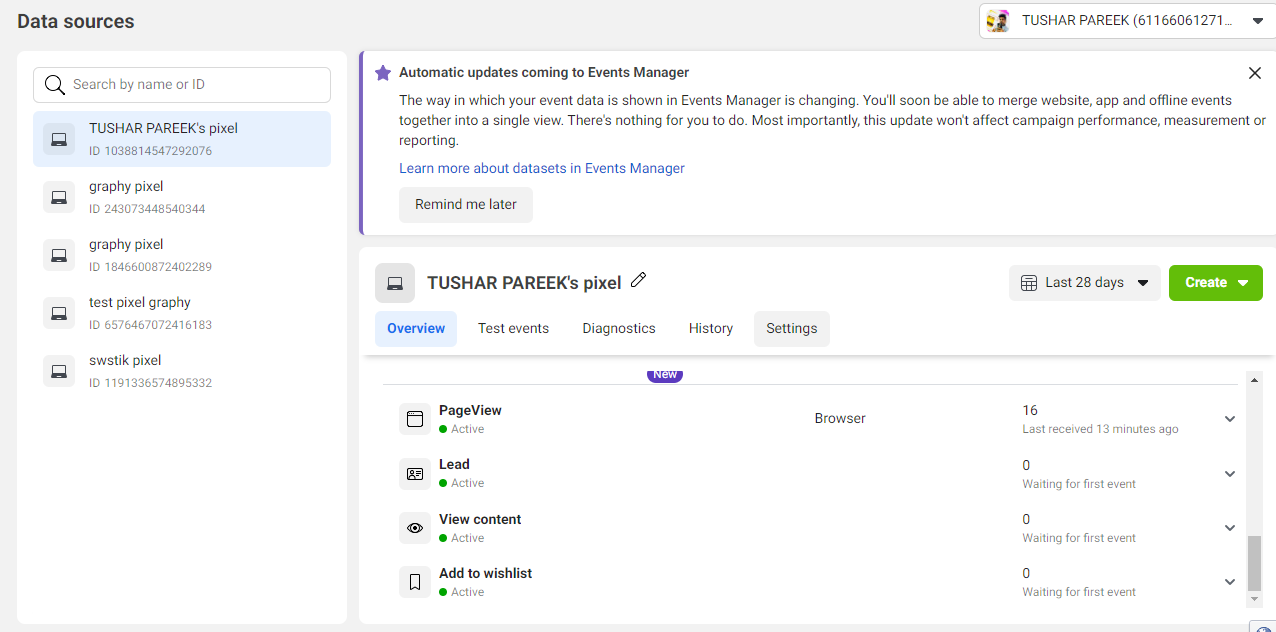
Task: Open the Create dropdown menu
Action: (x=1215, y=282)
